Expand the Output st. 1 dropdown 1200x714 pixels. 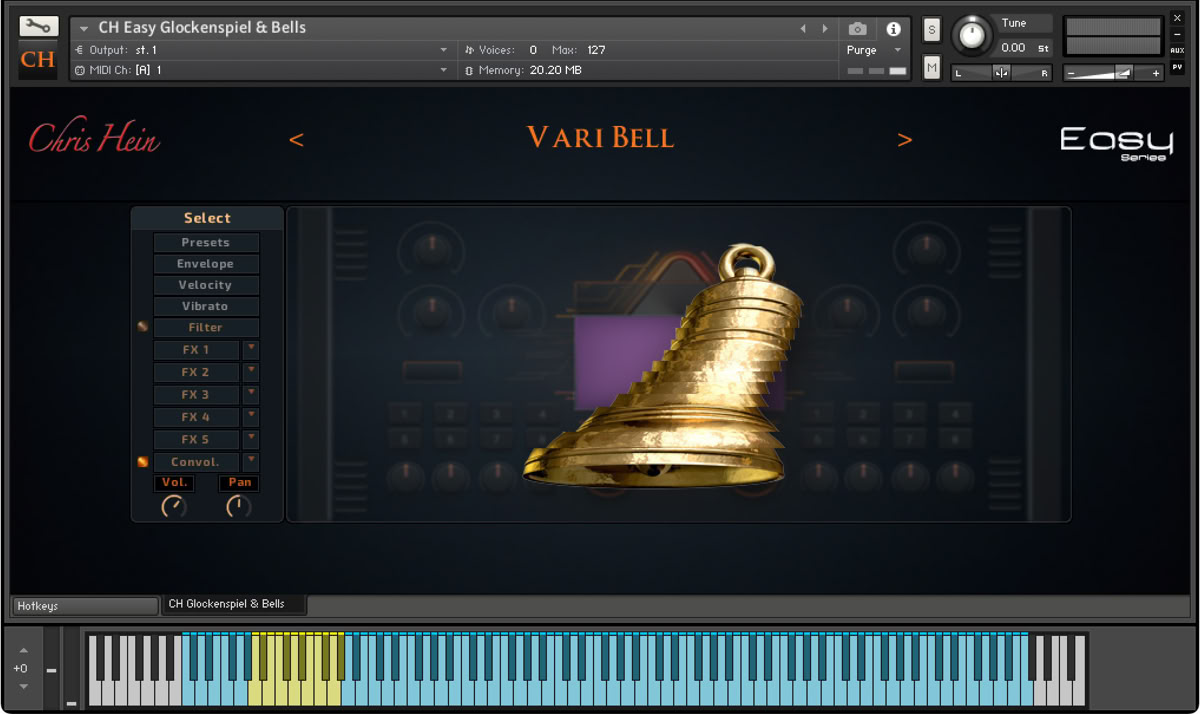click(443, 50)
